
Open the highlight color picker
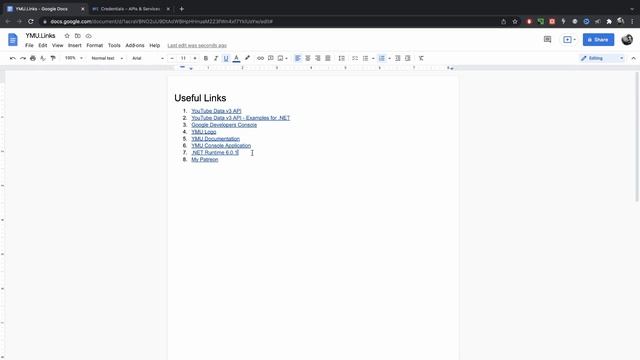(247, 58)
